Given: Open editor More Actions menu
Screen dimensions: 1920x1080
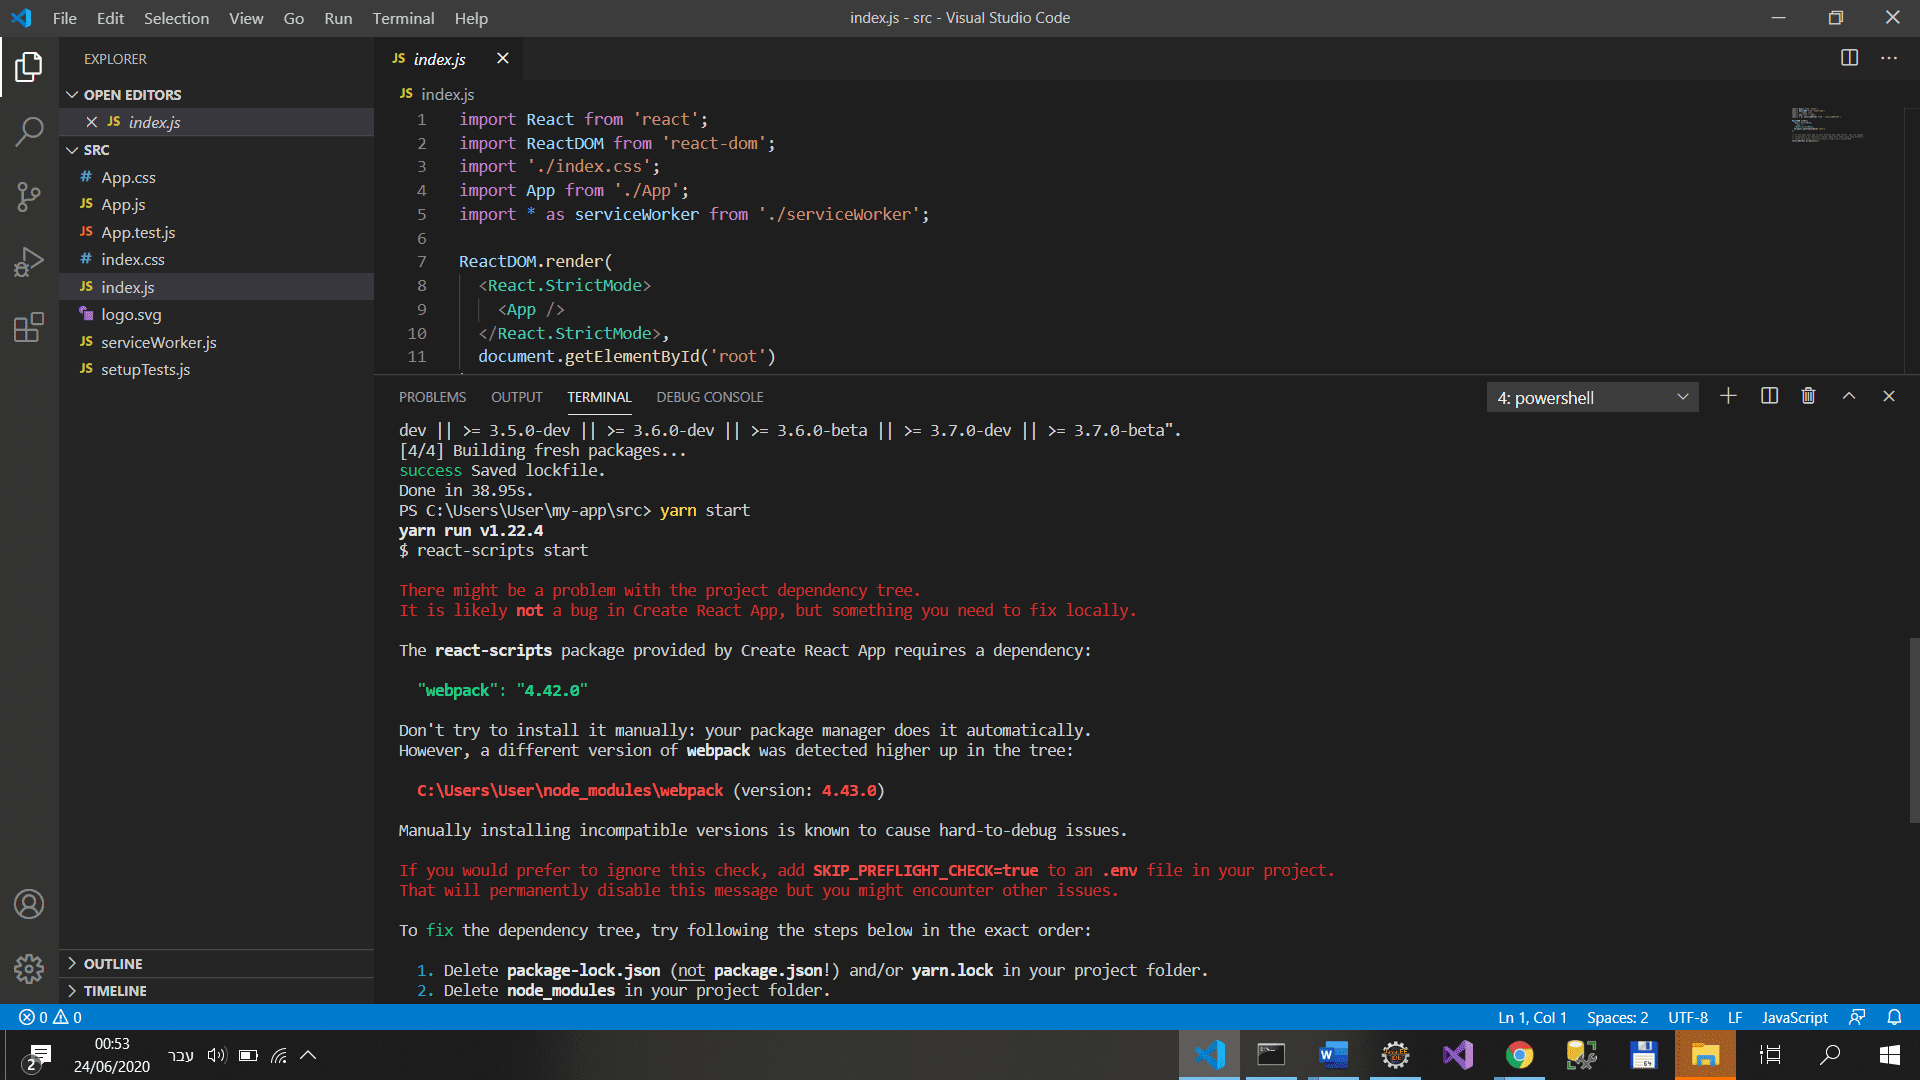Looking at the screenshot, I should coord(1889,58).
